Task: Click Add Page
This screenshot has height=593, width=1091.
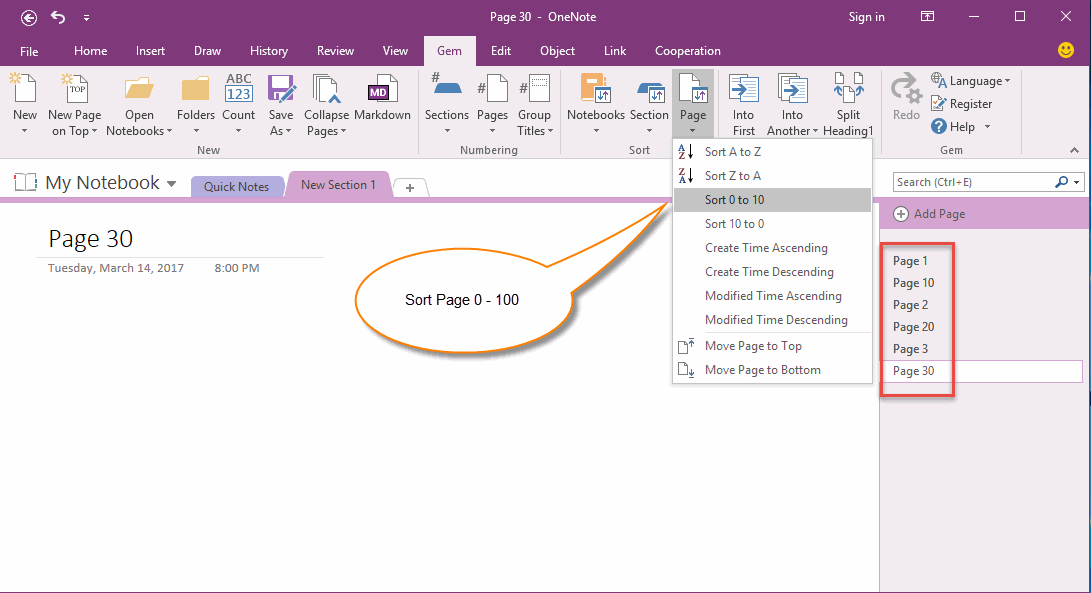Action: (x=930, y=214)
